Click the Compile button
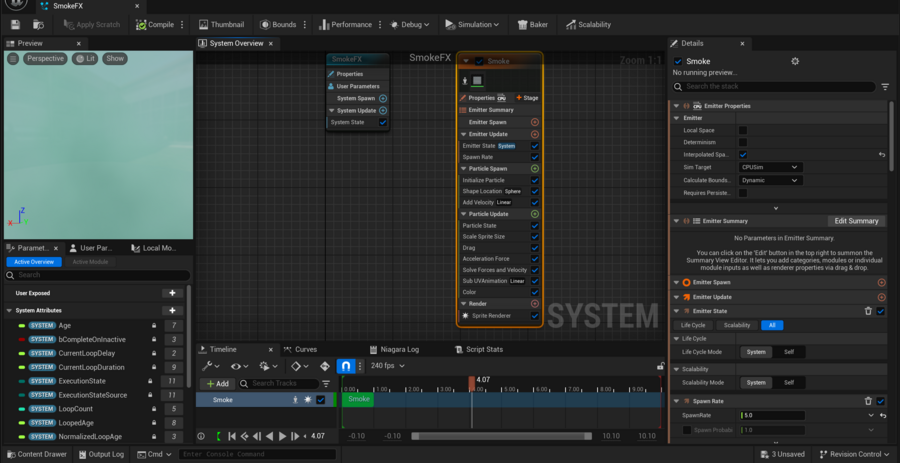The image size is (900, 463). (155, 25)
